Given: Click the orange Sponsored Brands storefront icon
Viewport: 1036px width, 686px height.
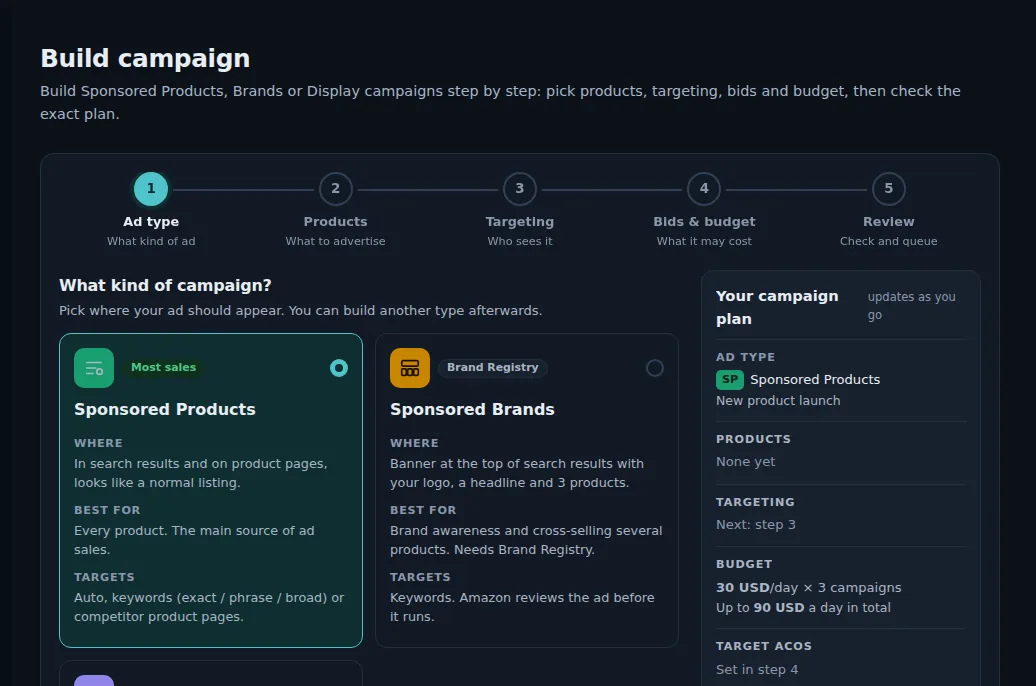Looking at the screenshot, I should (x=410, y=368).
